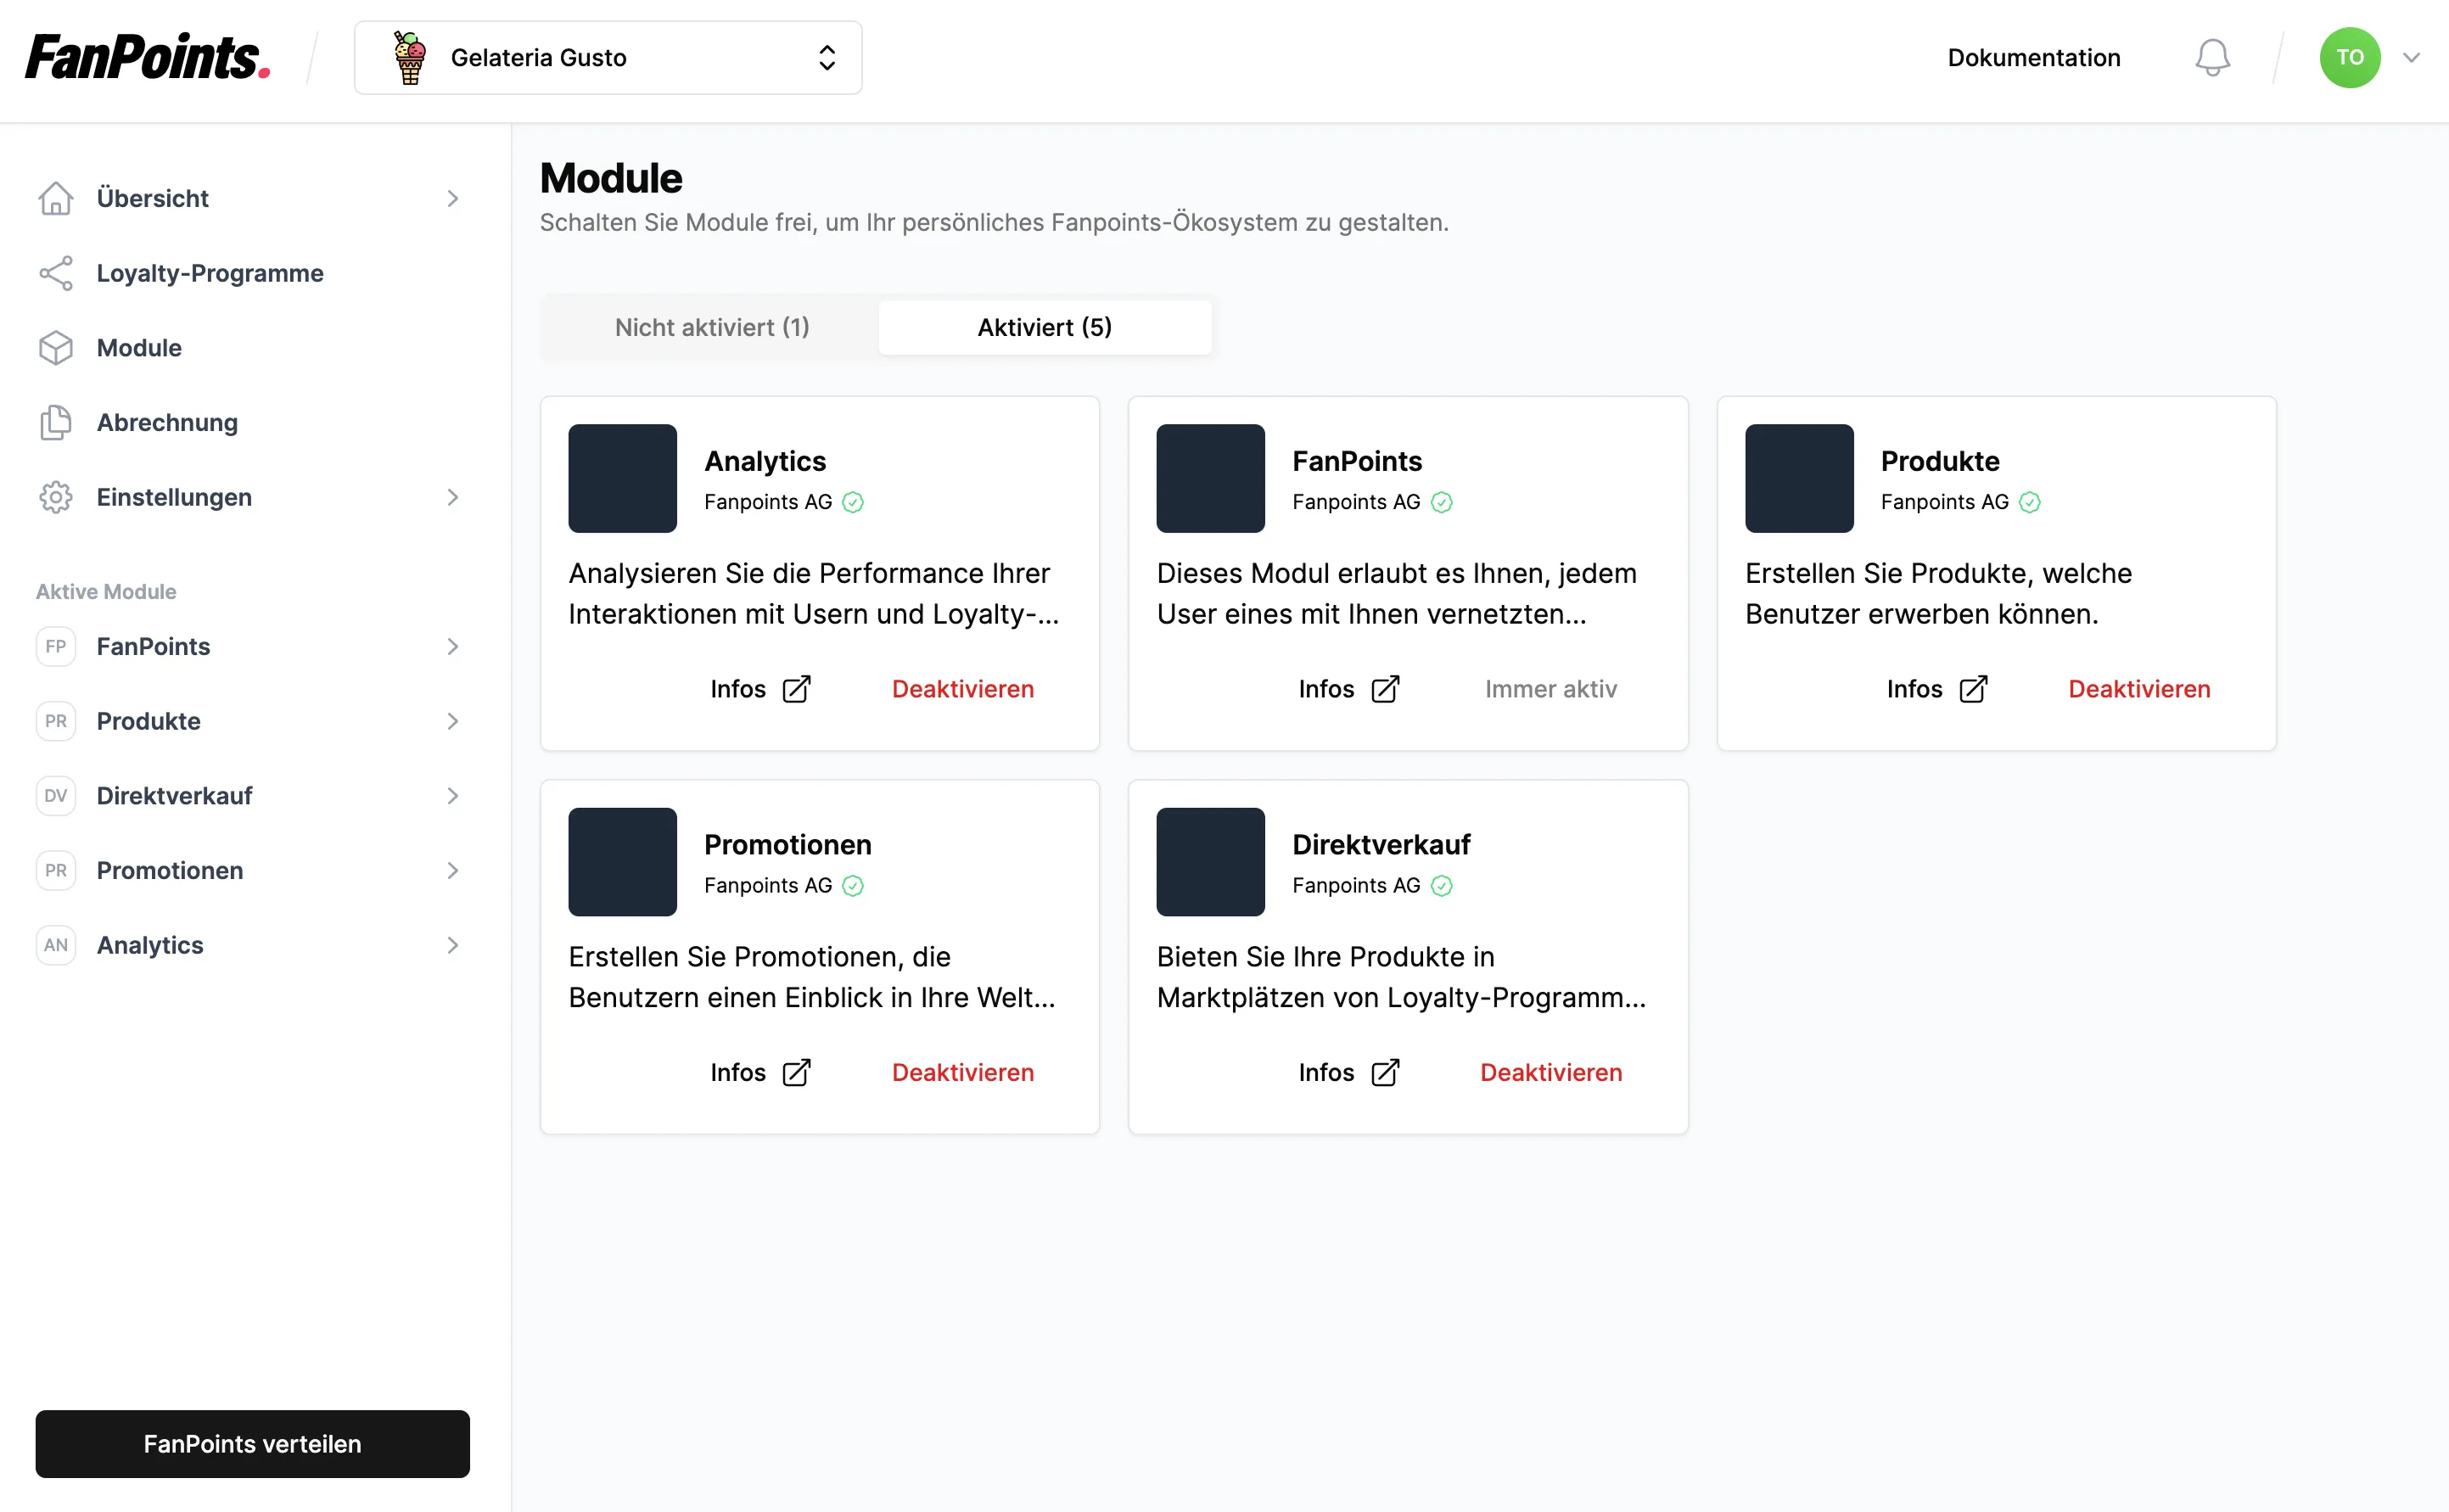Click the Abrechnung document icon
The image size is (2449, 1512).
(54, 422)
